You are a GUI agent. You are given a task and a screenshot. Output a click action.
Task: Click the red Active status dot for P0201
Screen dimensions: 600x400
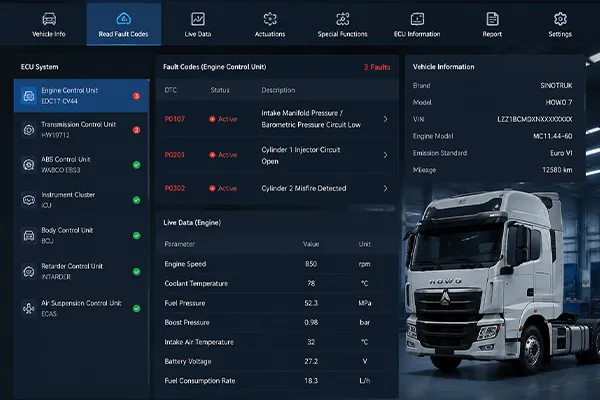tap(212, 155)
